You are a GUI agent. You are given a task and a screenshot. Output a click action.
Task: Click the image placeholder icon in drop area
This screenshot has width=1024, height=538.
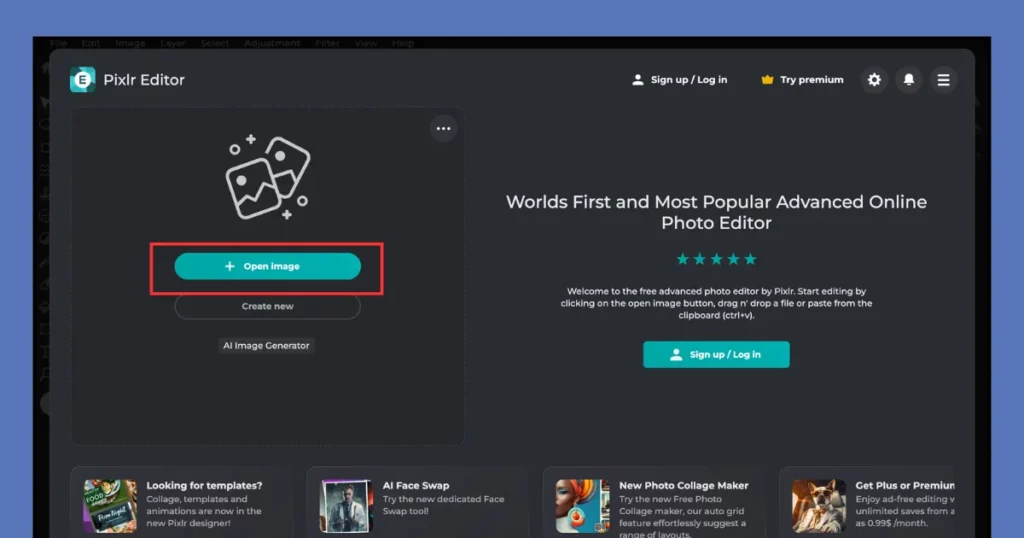[x=267, y=178]
